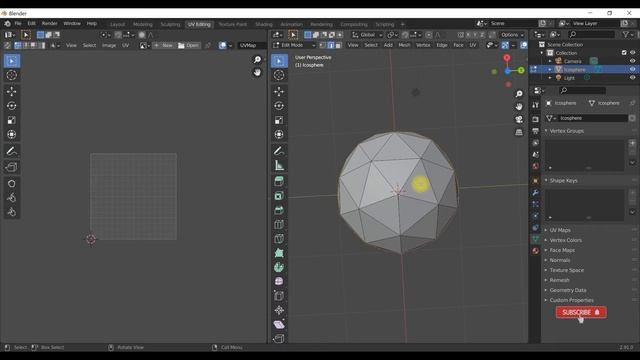Select the Poly Build tool

pyautogui.click(x=279, y=253)
